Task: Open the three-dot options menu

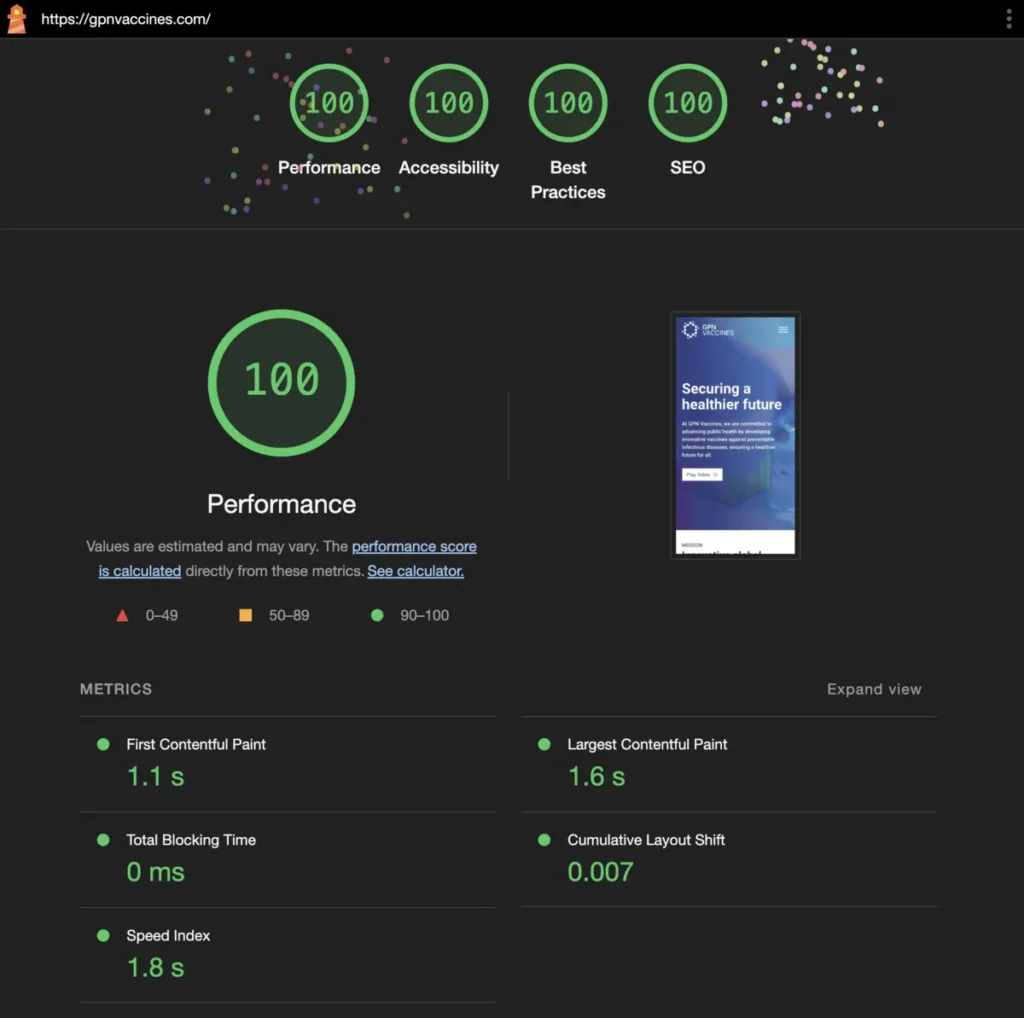Action: [x=1009, y=19]
